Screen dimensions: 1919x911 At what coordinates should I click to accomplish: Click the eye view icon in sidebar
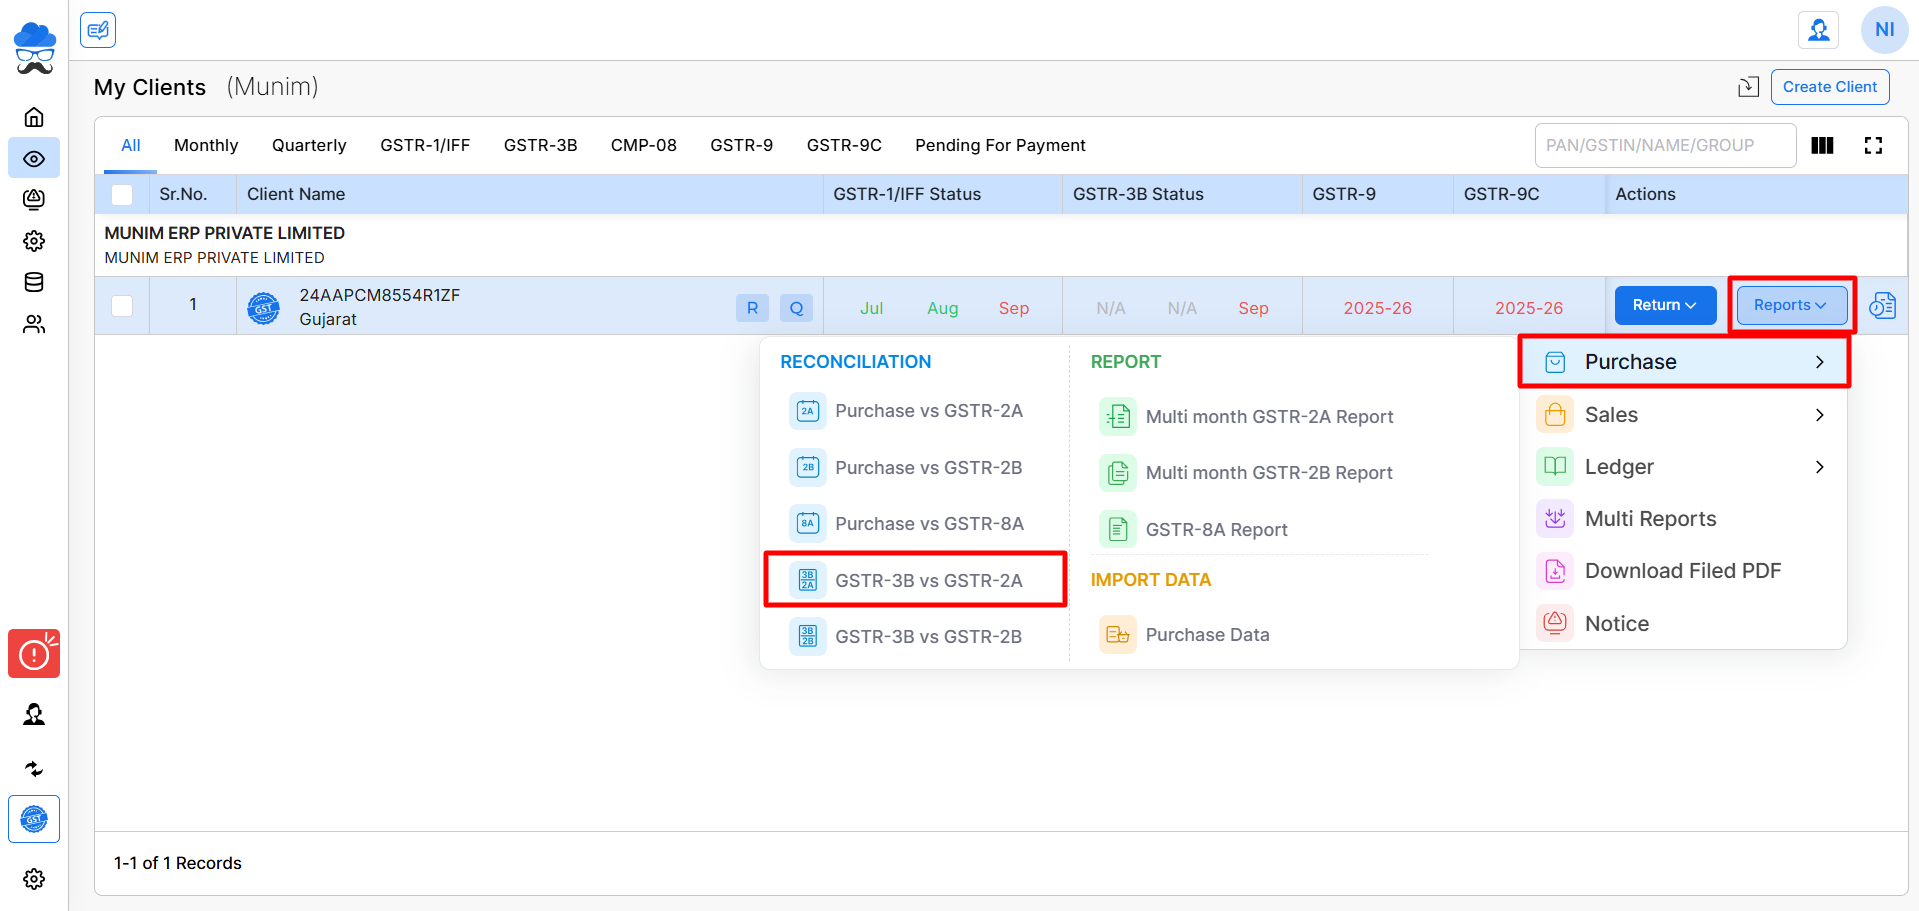[34, 158]
